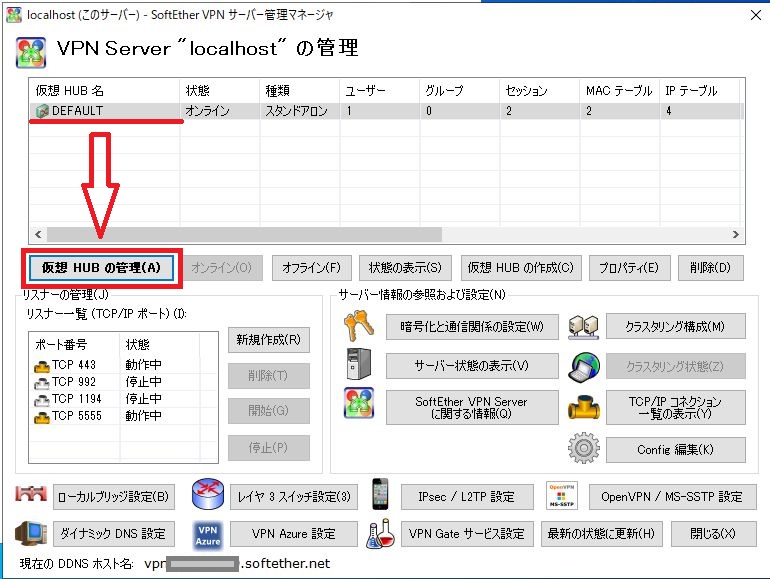Open プロパティ(E) button
770x579 pixels.
630,268
